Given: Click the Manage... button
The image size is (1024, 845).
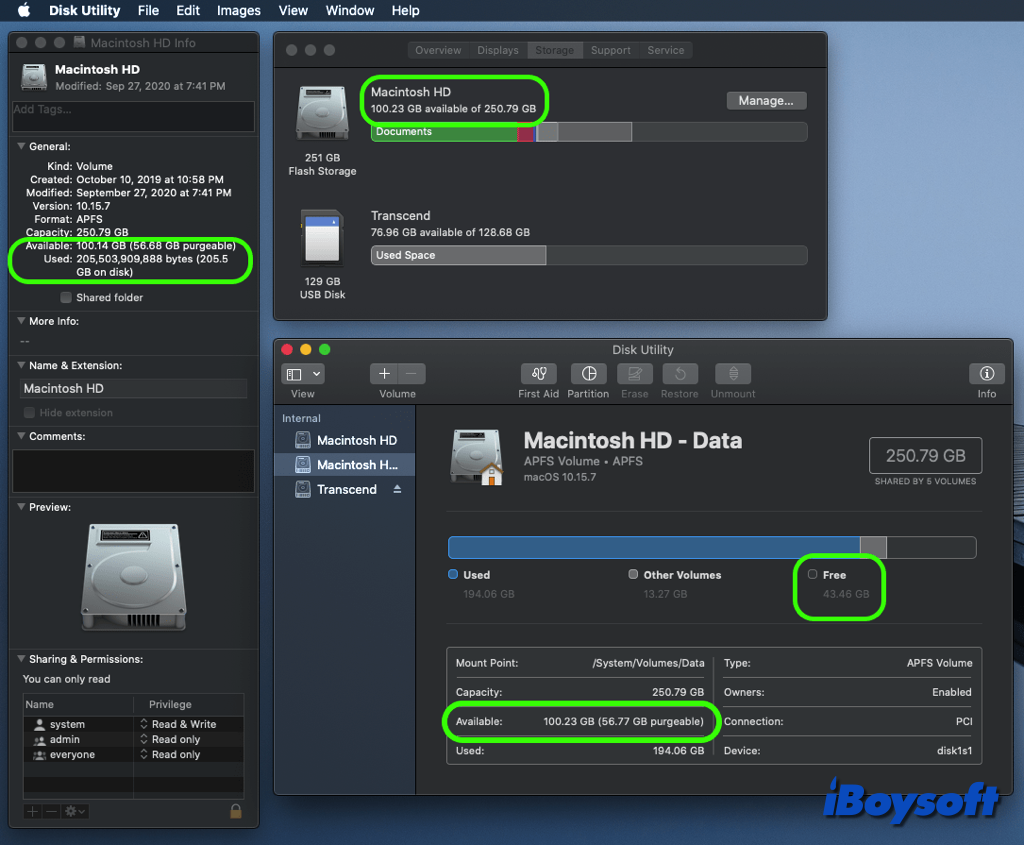Looking at the screenshot, I should tap(765, 100).
